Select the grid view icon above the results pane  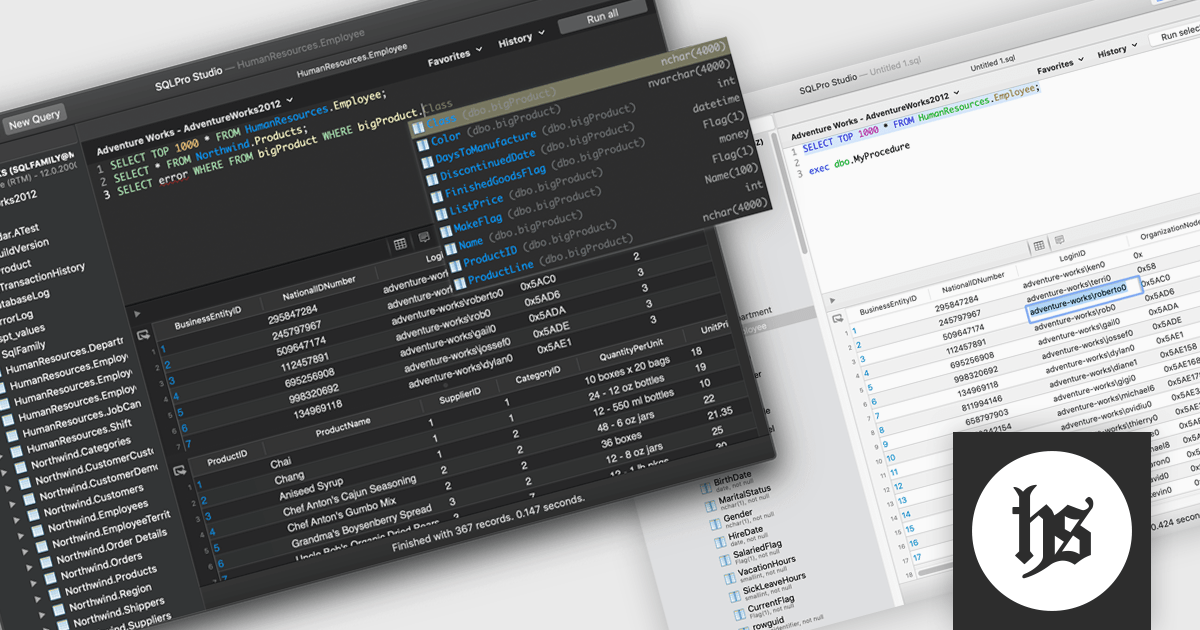tap(401, 244)
